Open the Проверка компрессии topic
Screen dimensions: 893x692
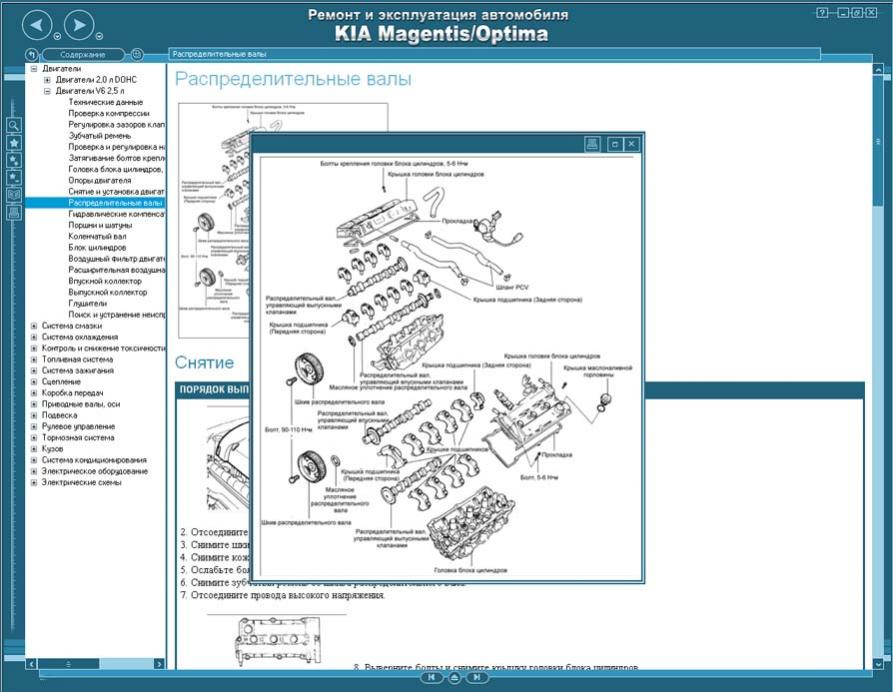[x=109, y=113]
